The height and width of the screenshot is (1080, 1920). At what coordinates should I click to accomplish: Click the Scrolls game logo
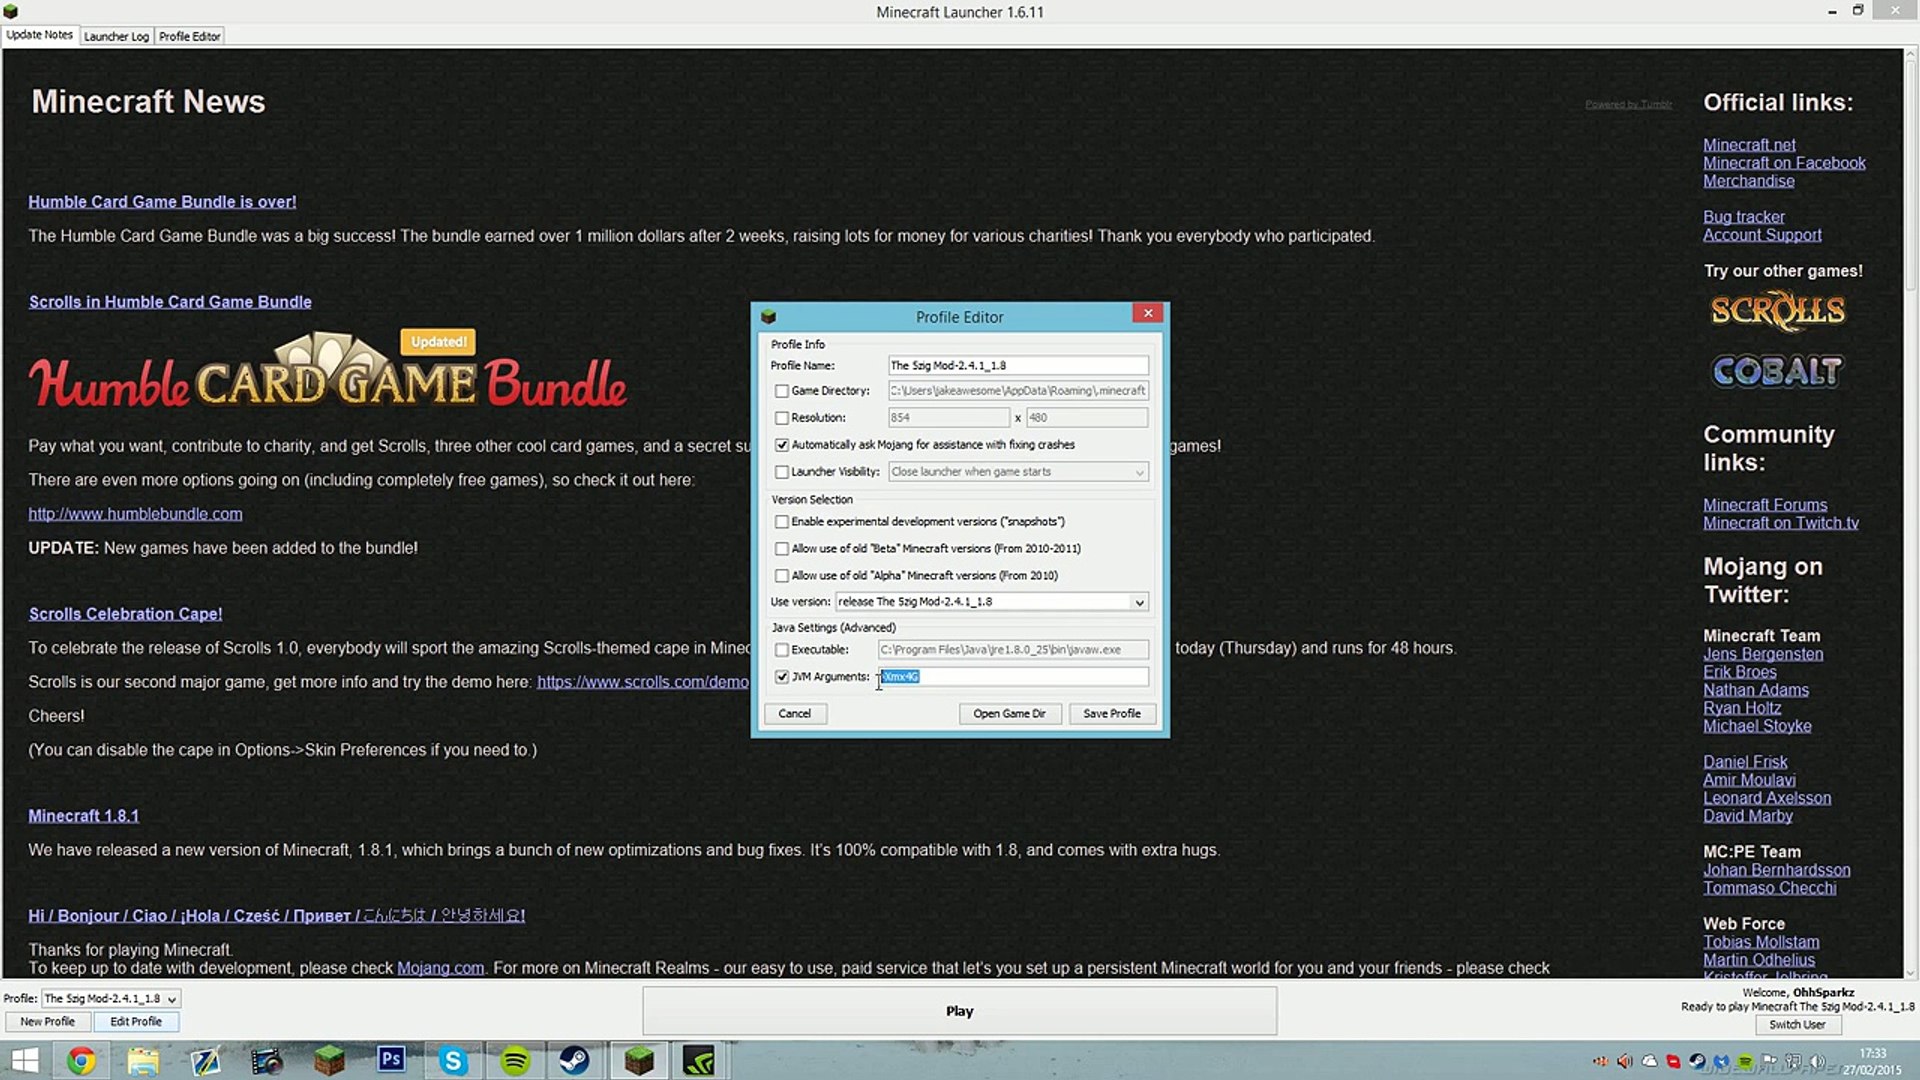click(1777, 311)
